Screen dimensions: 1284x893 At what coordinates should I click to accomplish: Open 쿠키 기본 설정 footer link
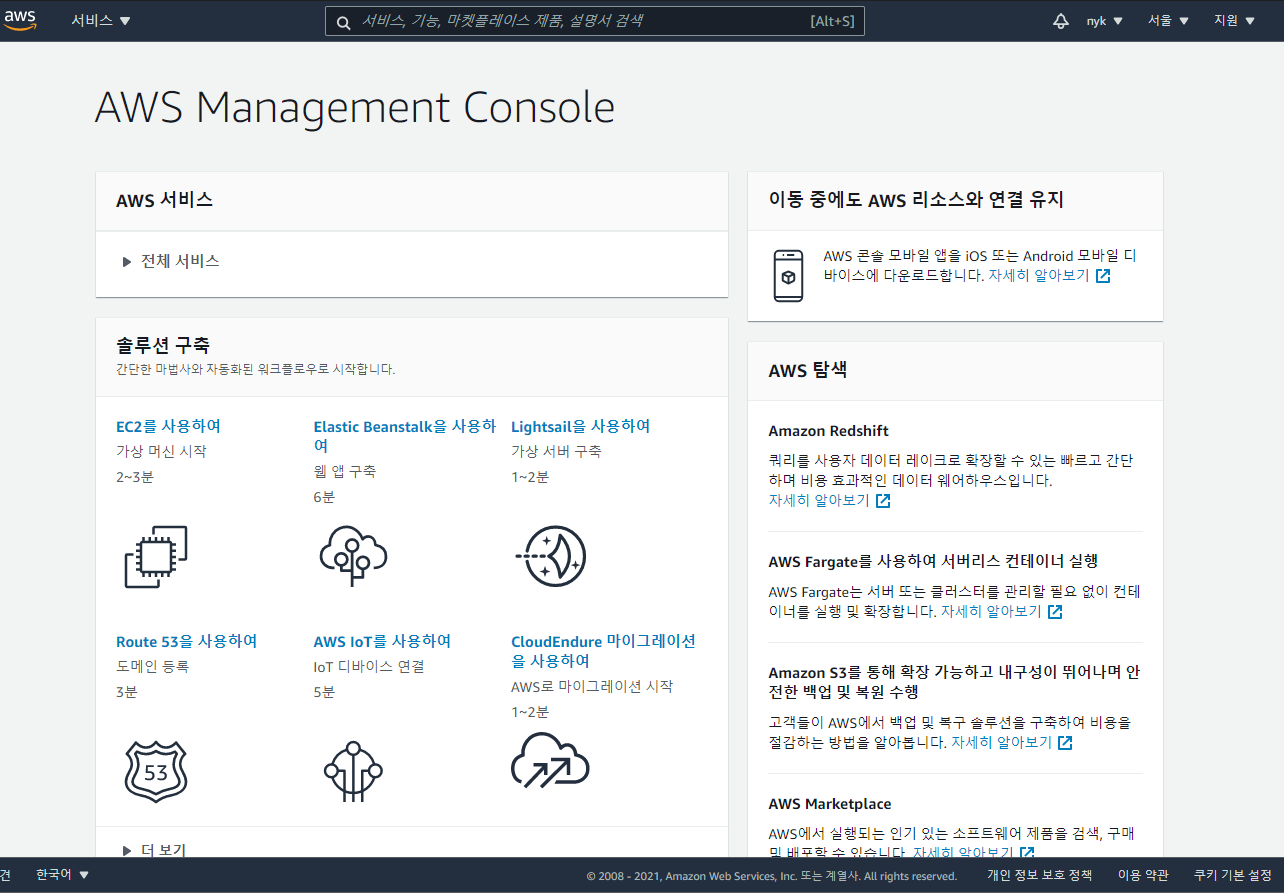point(1232,876)
